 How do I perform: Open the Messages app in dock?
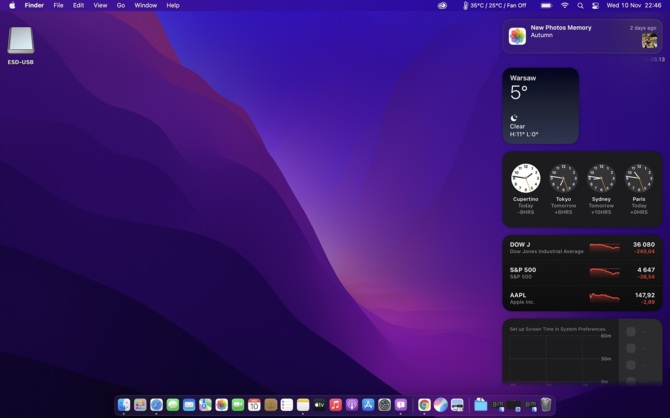172,405
